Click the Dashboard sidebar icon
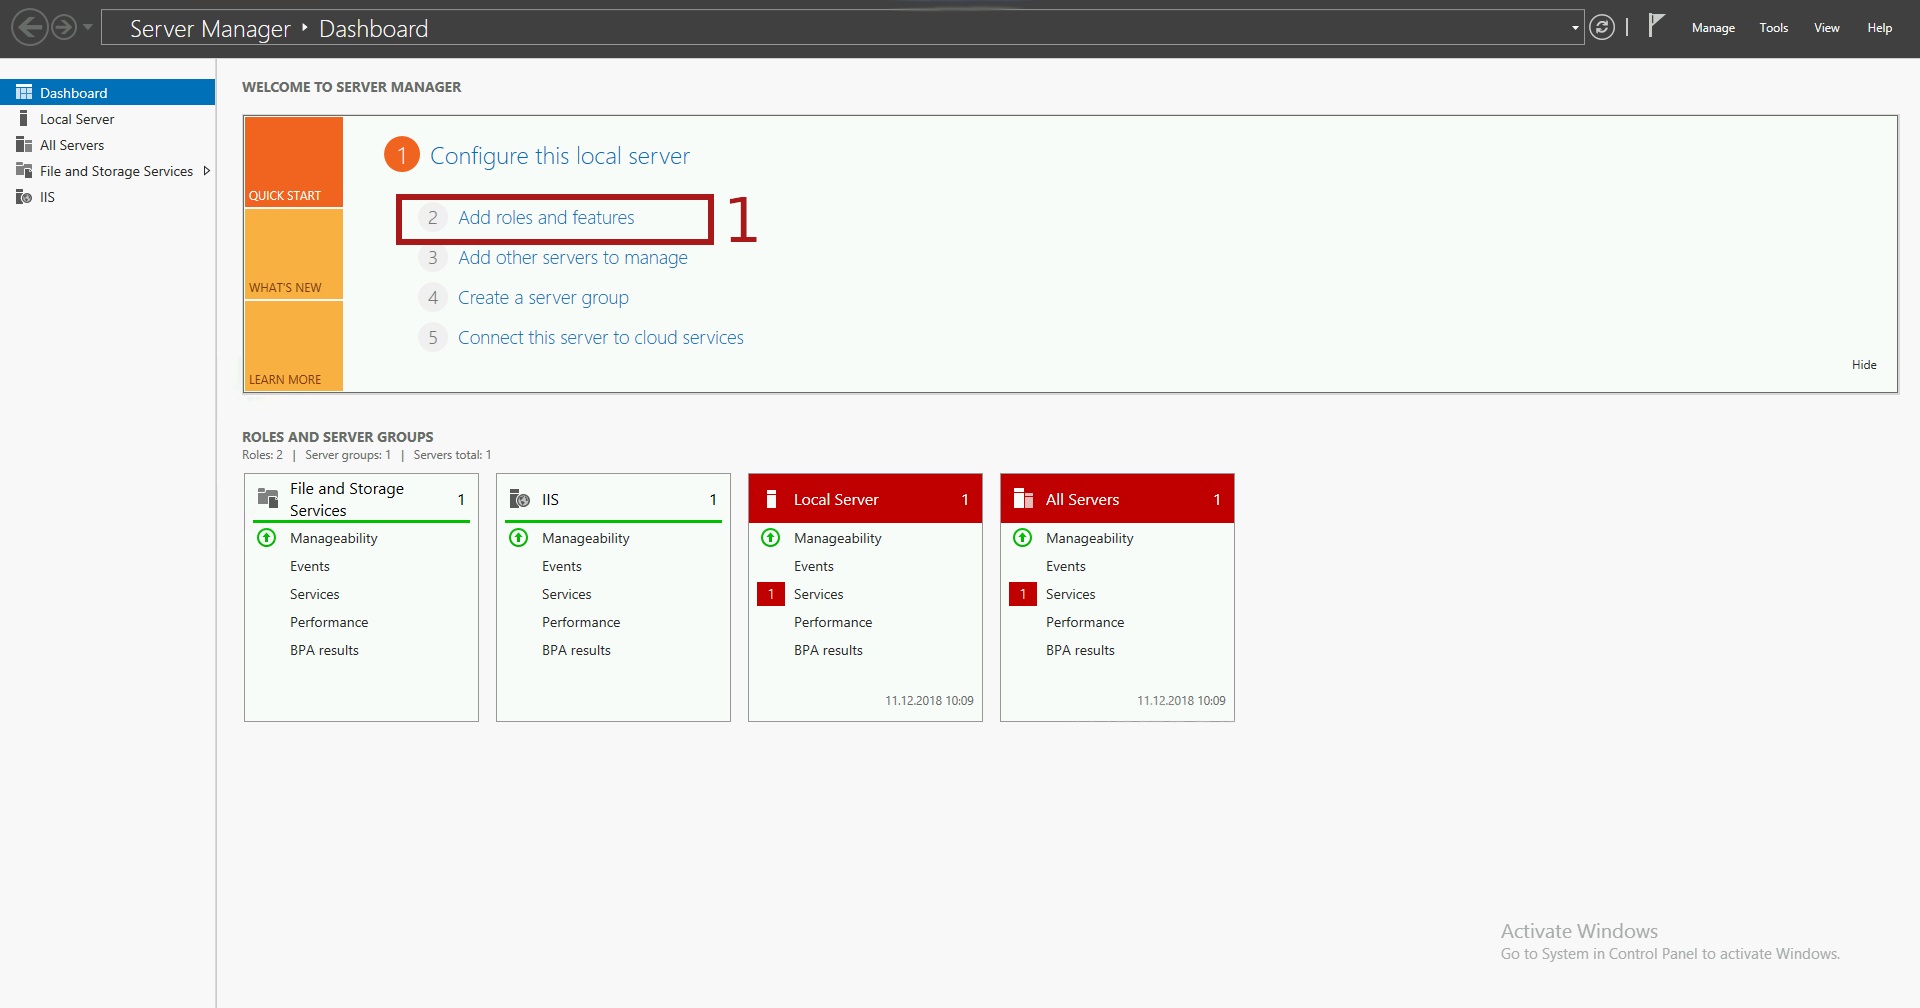1920x1008 pixels. (x=24, y=92)
